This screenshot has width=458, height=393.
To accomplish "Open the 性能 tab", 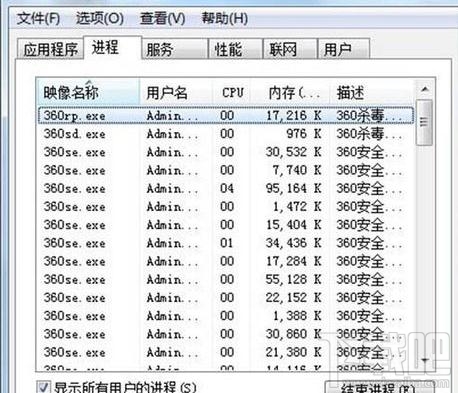I will tap(235, 49).
